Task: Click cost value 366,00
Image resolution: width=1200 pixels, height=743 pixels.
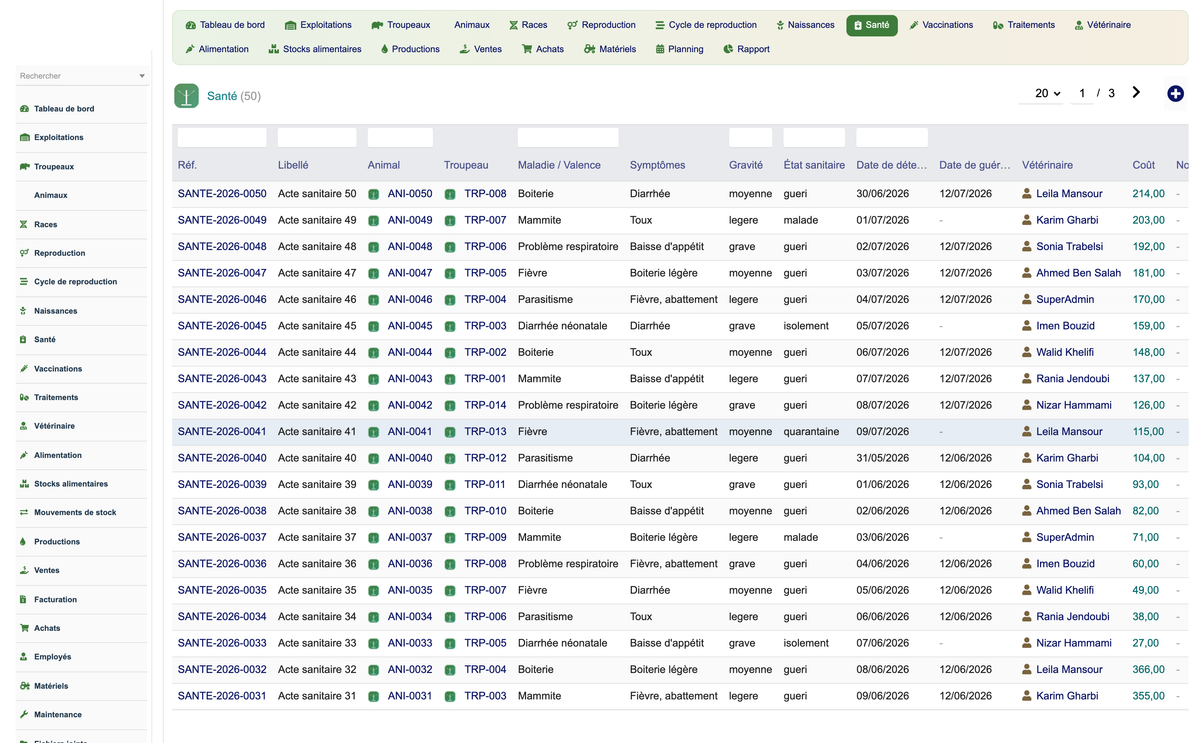Action: point(1149,670)
